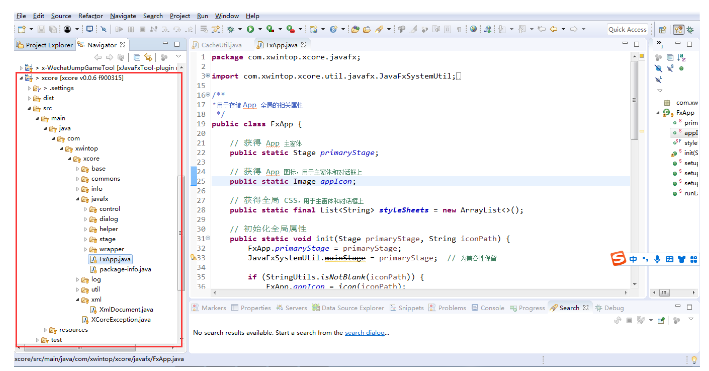Screen dimensions: 709x371
Task: Open the Back history dropdown arrow
Action: click(x=563, y=29)
